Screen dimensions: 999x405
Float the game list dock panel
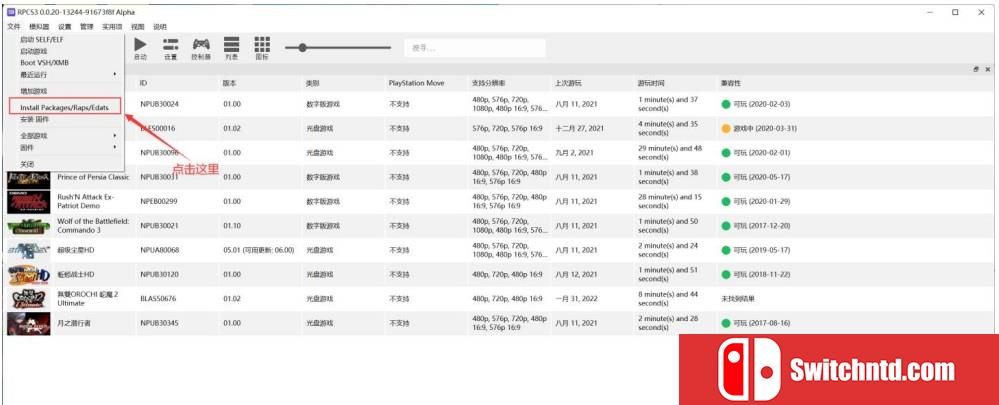pyautogui.click(x=975, y=69)
